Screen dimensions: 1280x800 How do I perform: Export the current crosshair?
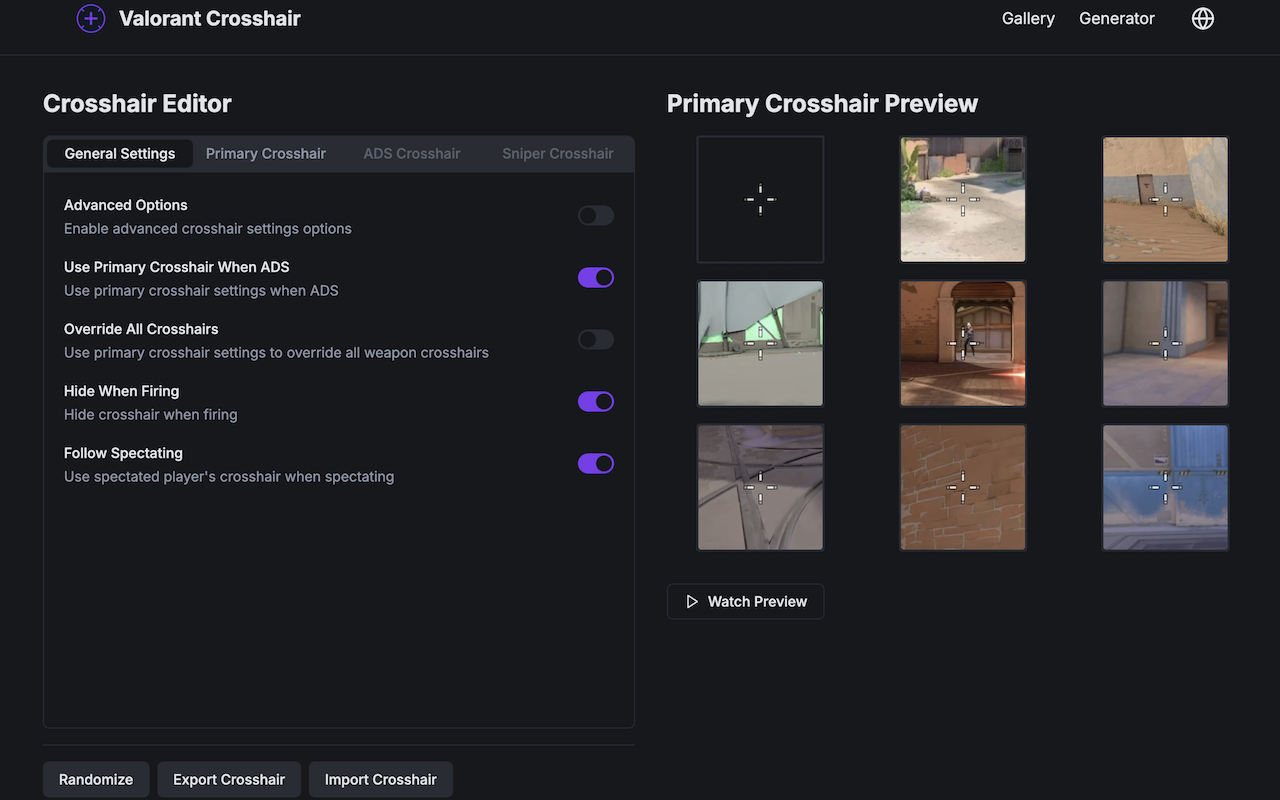(229, 779)
